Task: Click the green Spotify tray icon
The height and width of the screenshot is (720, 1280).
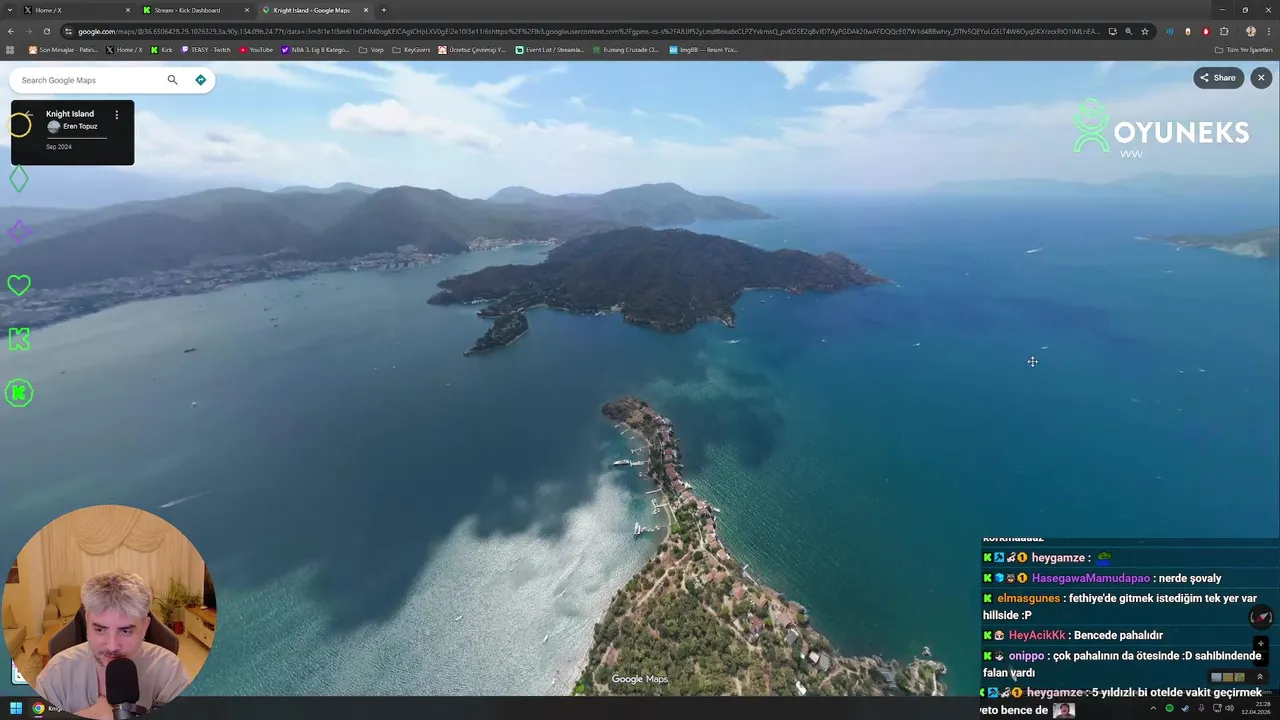Action: (1169, 708)
